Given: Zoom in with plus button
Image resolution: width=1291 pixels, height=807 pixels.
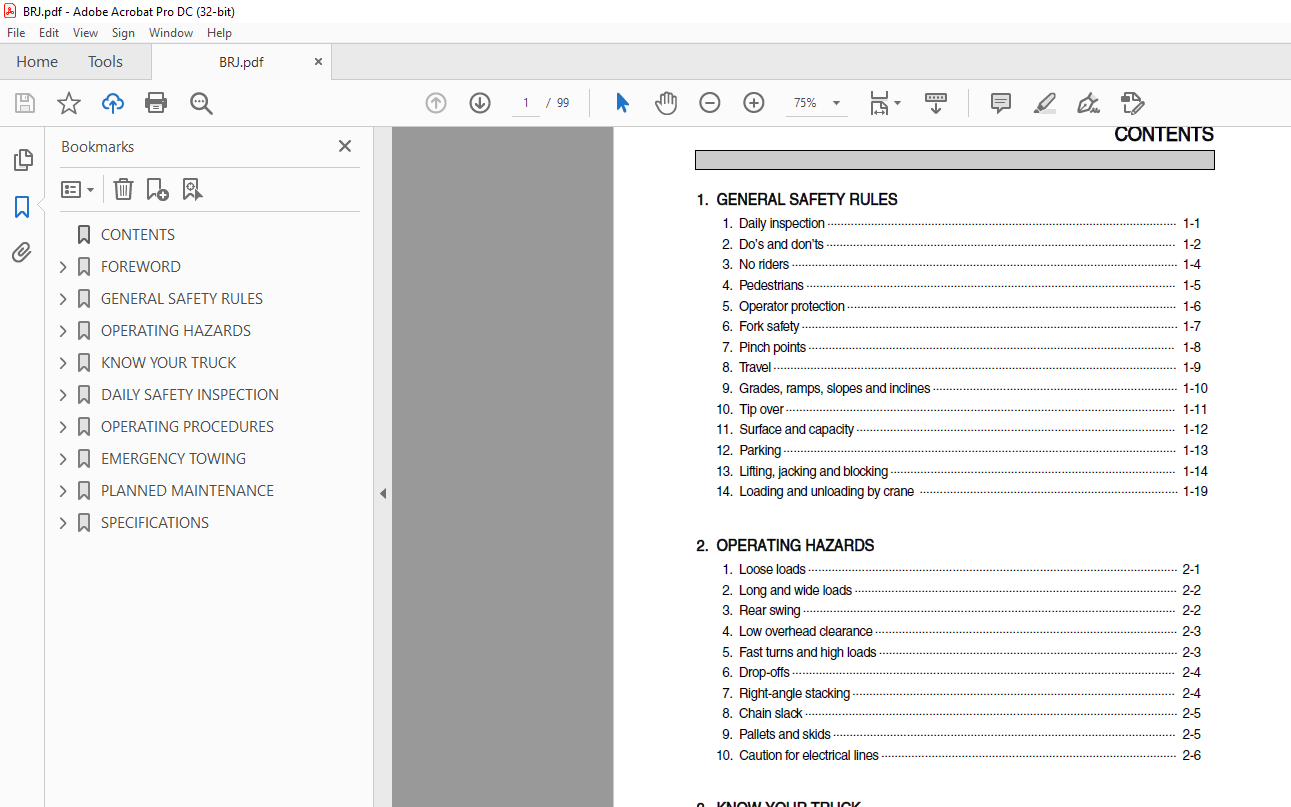Looking at the screenshot, I should click(x=754, y=103).
